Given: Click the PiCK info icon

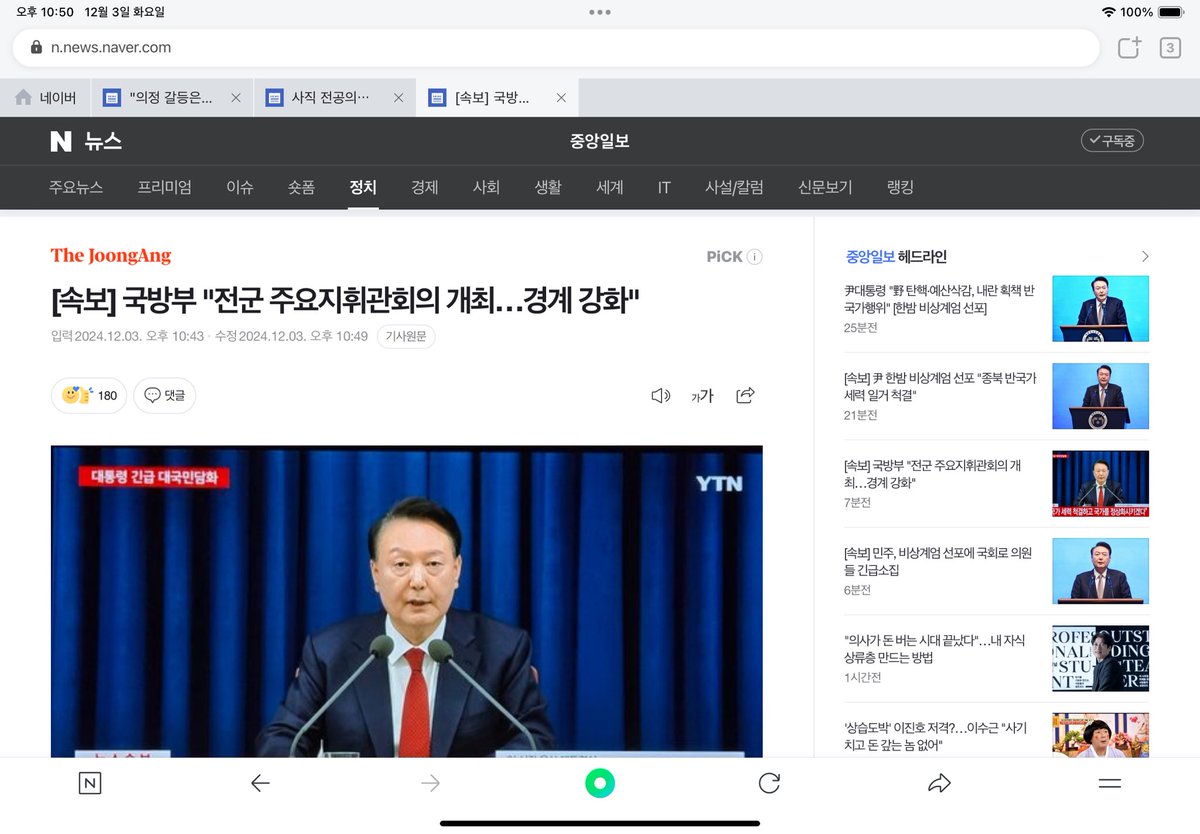Looking at the screenshot, I should (x=754, y=257).
